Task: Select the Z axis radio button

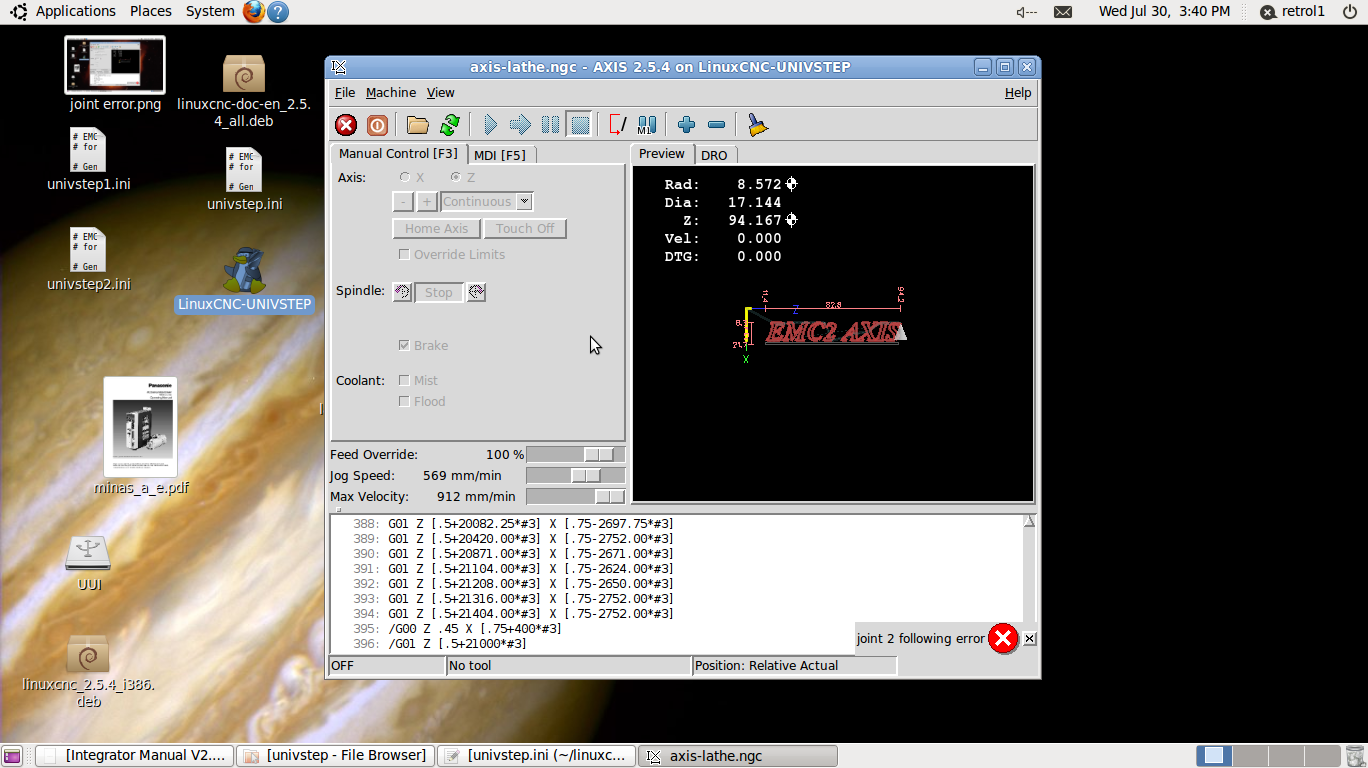Action: (455, 177)
